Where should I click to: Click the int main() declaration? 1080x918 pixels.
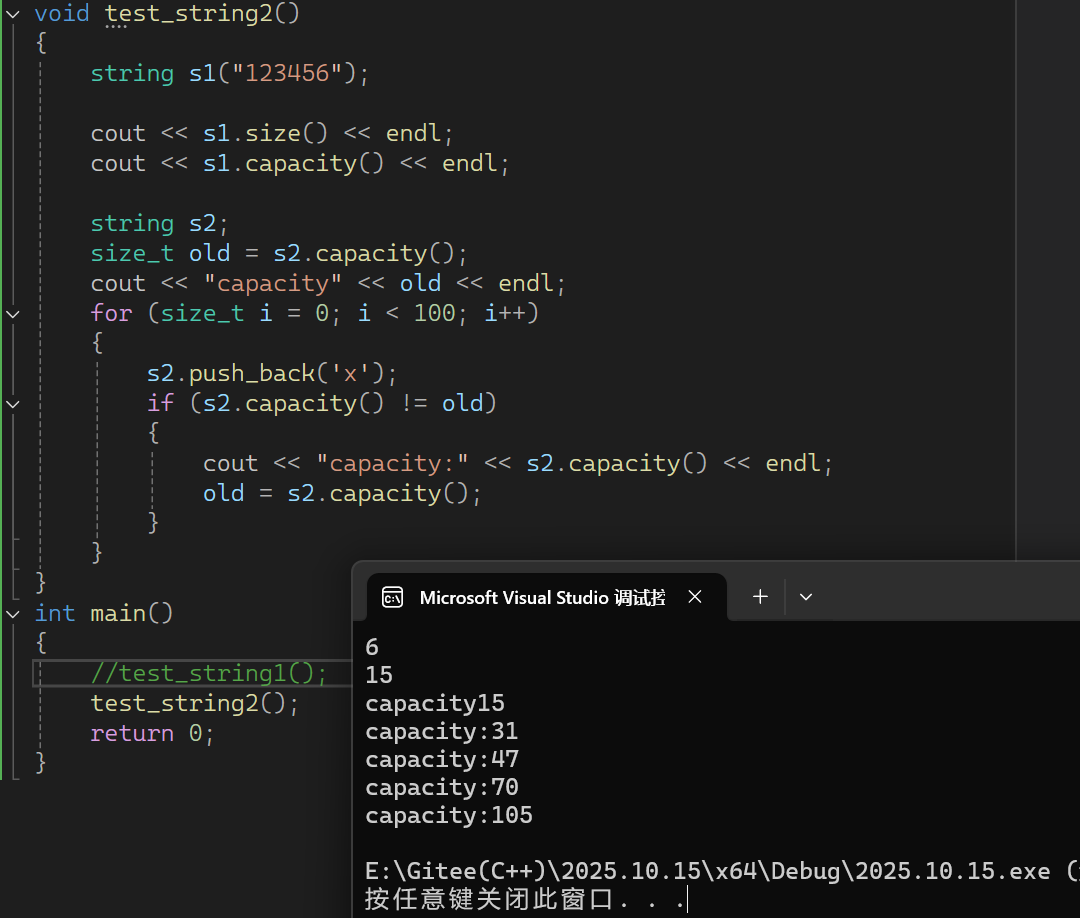[104, 613]
